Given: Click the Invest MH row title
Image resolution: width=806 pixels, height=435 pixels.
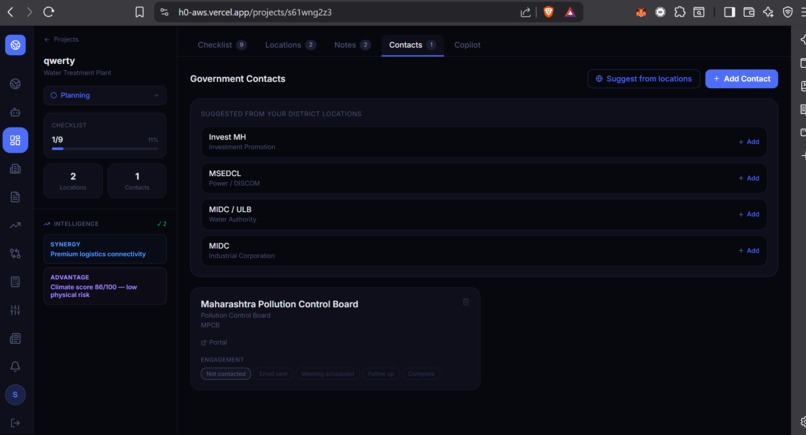Looking at the screenshot, I should click(x=227, y=137).
